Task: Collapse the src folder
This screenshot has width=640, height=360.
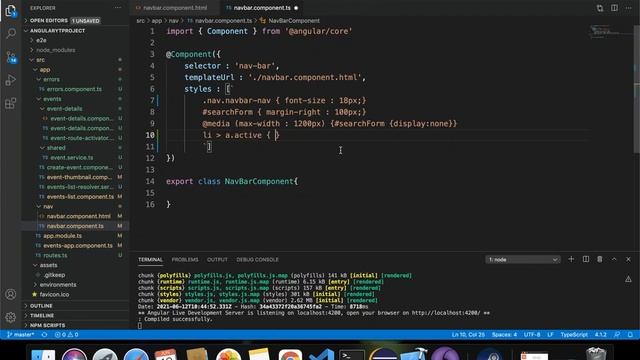Action: tap(40, 60)
